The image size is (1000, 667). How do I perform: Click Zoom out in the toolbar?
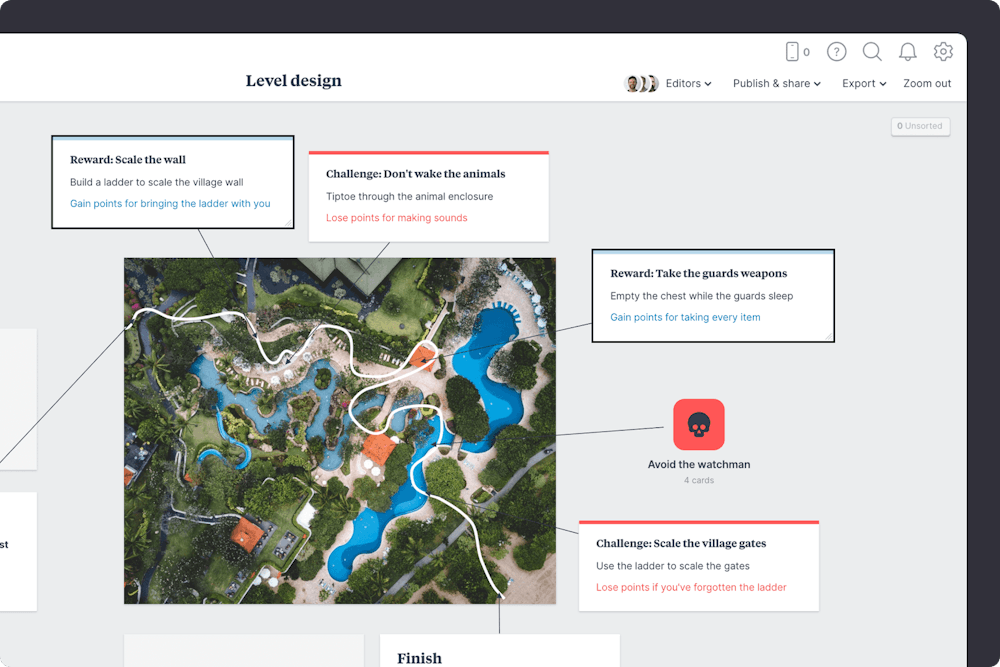[927, 84]
